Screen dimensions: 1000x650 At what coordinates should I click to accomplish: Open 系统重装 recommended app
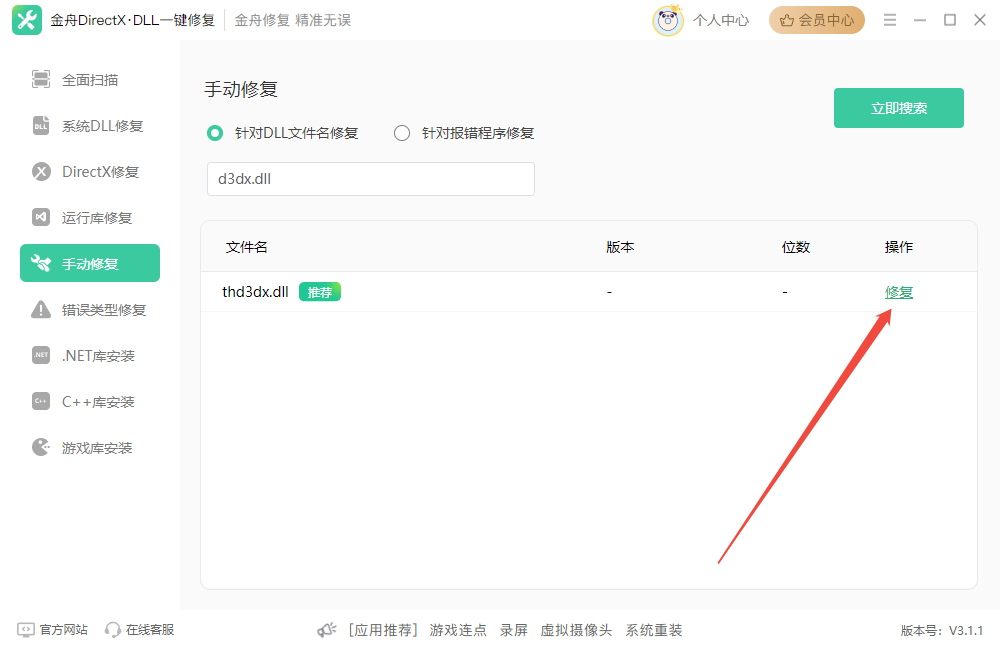pos(654,630)
